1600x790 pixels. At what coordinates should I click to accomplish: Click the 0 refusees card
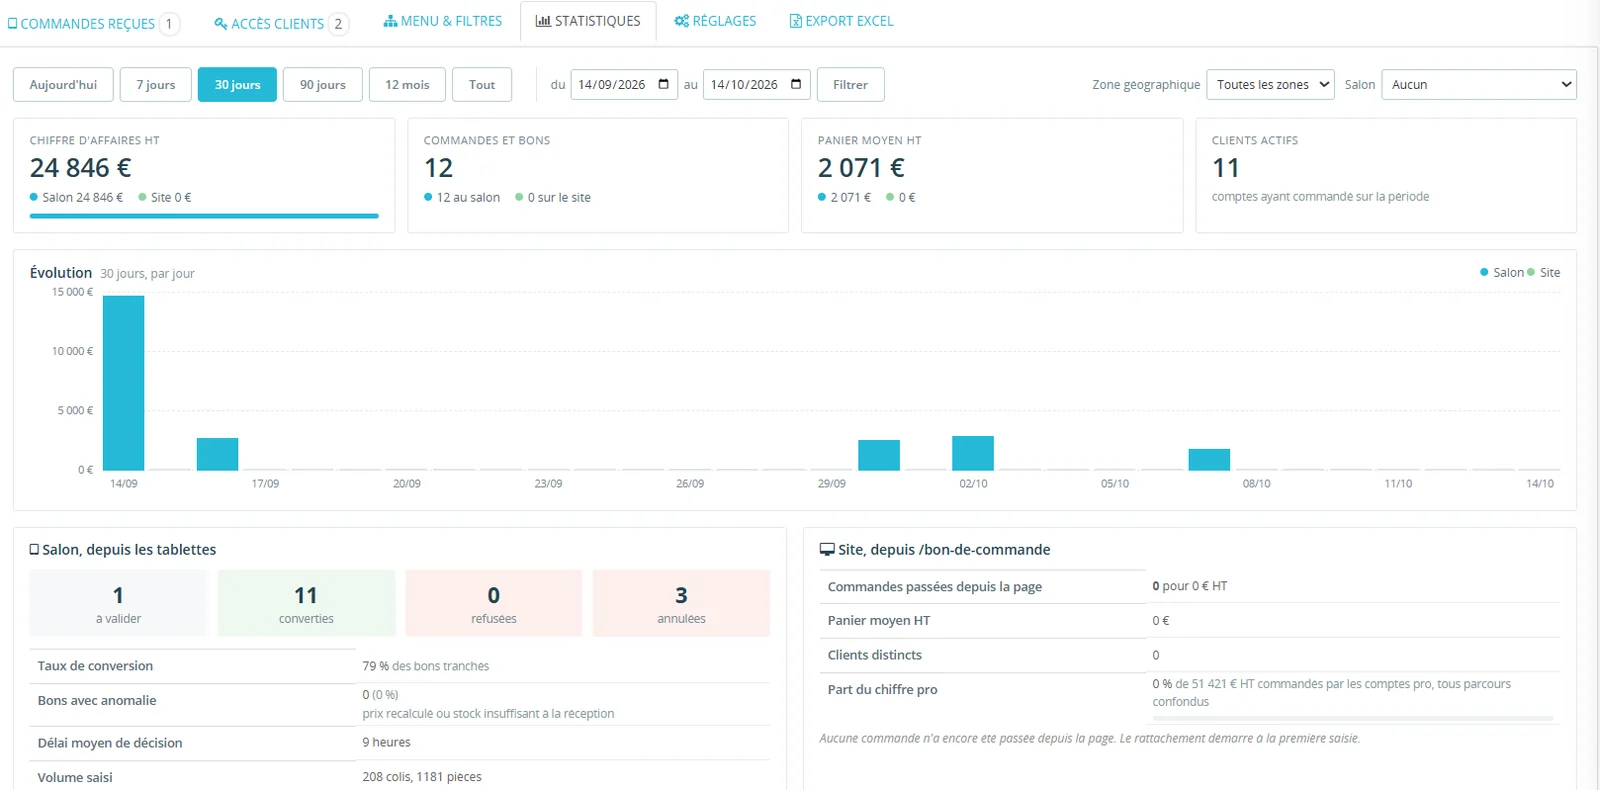(494, 603)
